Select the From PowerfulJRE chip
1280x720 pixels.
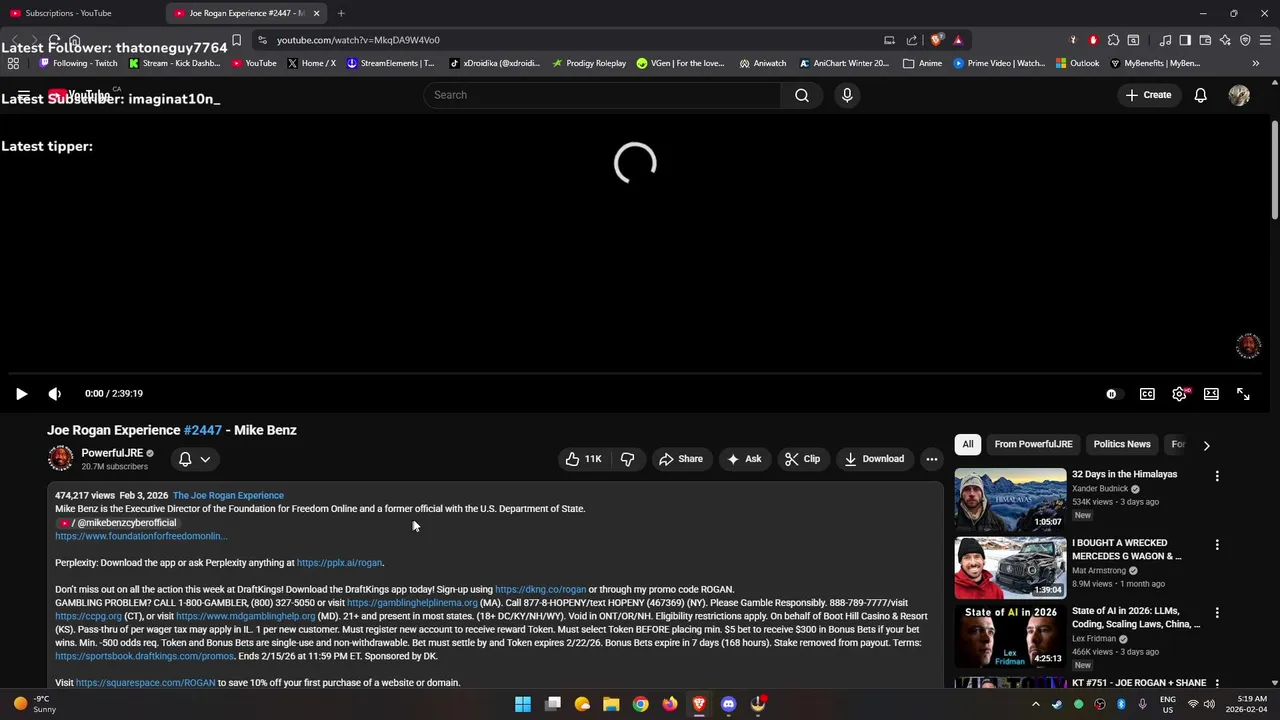click(x=1033, y=444)
